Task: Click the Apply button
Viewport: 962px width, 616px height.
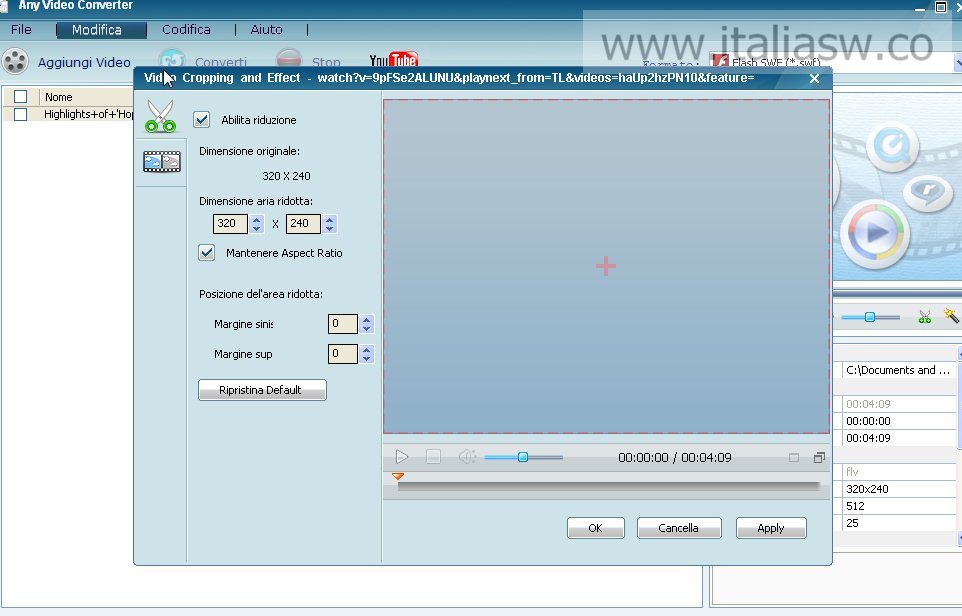Action: 771,528
